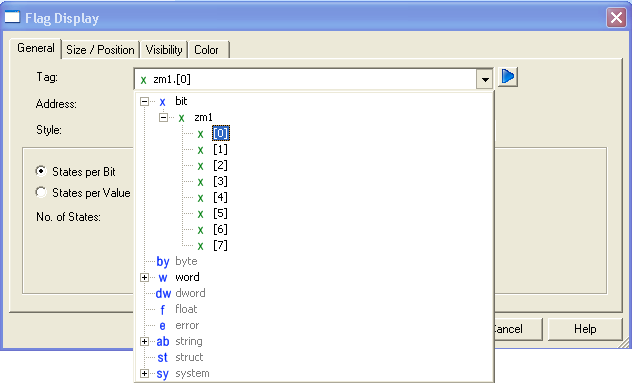Click the 'st' struct type icon
The width and height of the screenshot is (632, 383).
162,358
